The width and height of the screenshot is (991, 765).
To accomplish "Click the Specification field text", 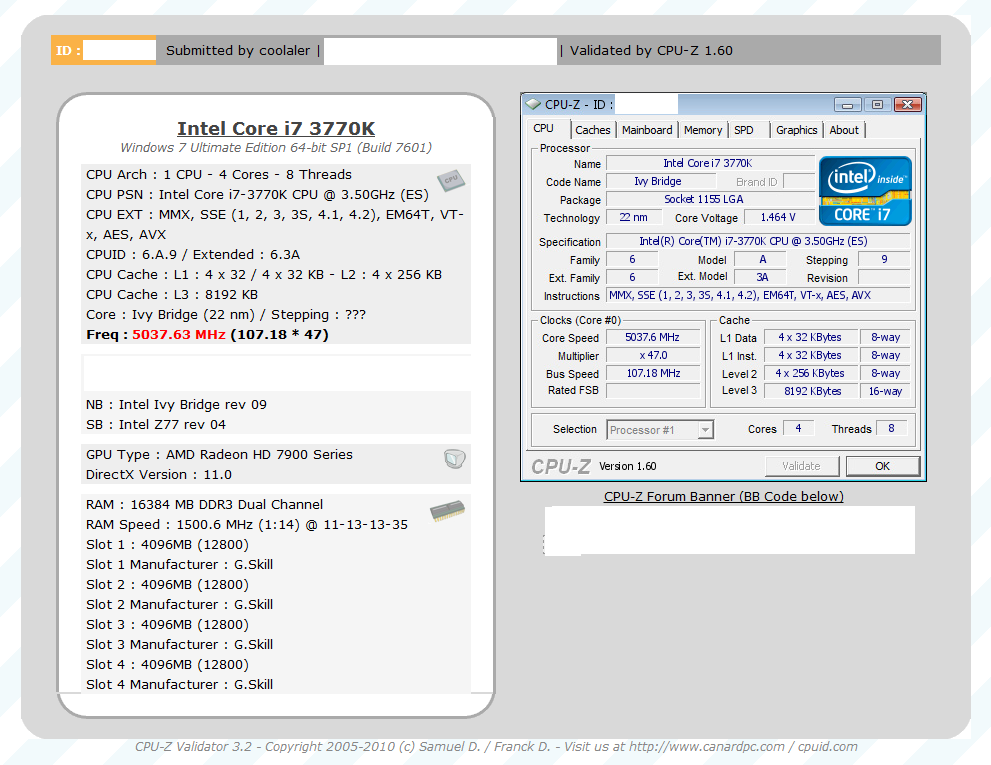I will 758,241.
